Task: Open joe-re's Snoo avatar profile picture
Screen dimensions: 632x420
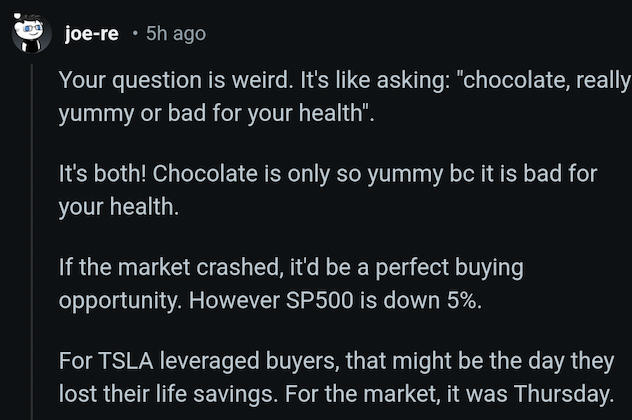Action: click(x=31, y=33)
